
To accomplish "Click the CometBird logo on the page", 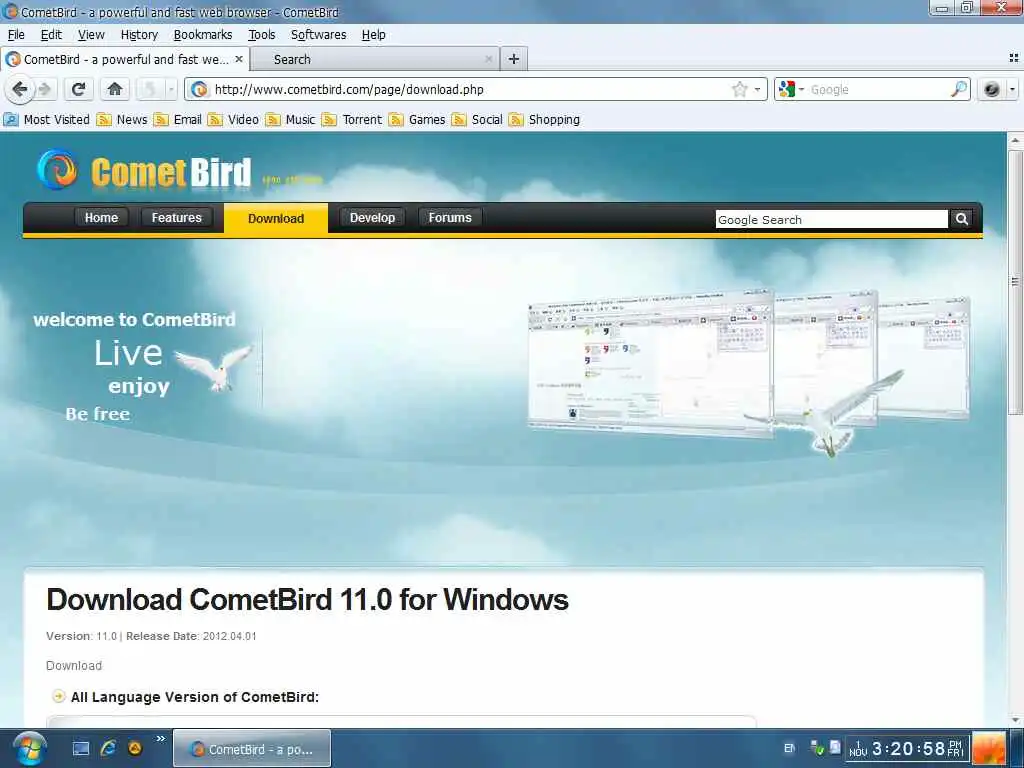I will point(144,171).
